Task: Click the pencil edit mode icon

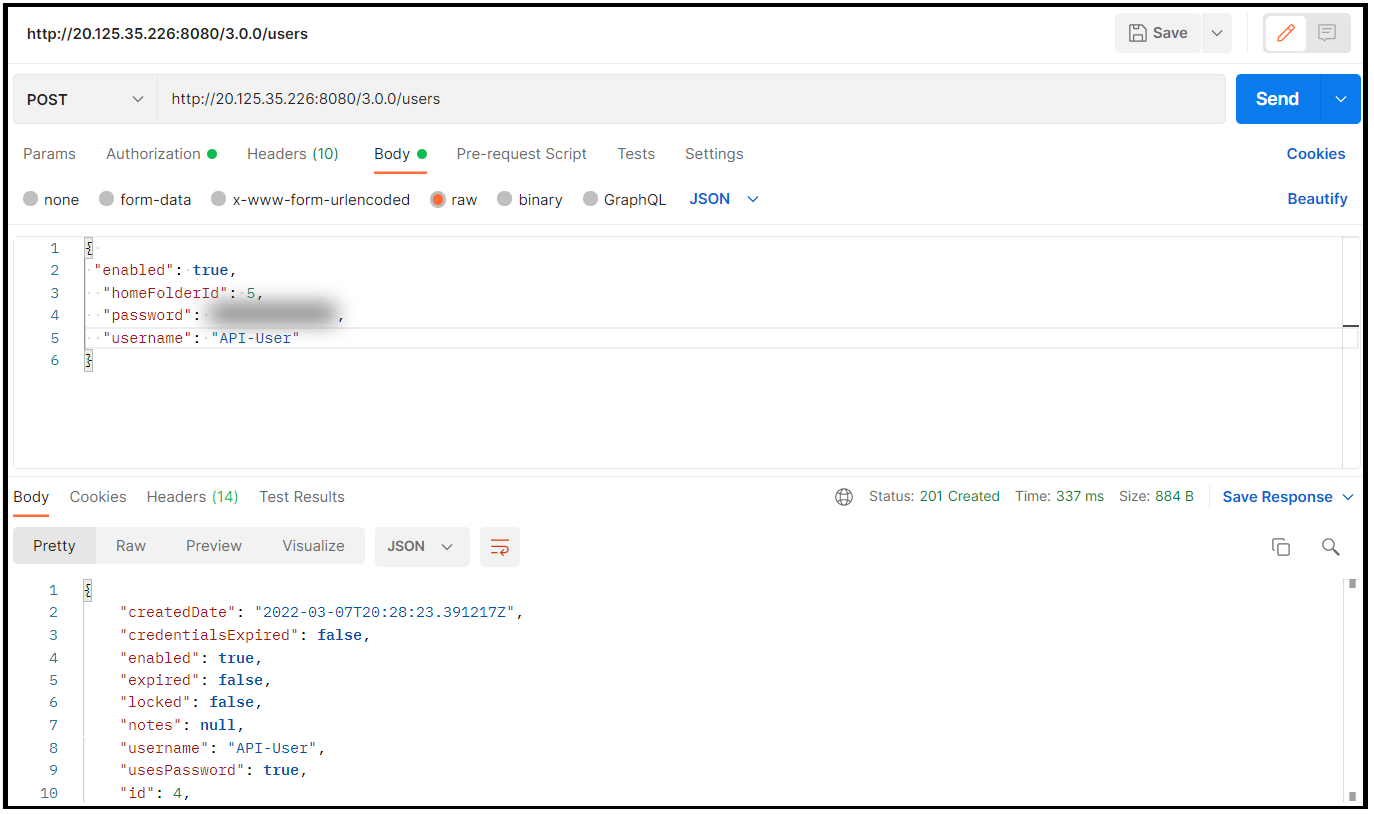Action: pos(1286,33)
